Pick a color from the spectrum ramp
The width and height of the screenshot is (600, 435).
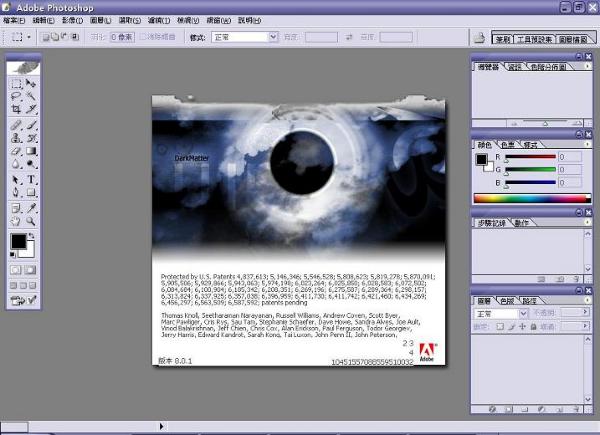tap(532, 198)
